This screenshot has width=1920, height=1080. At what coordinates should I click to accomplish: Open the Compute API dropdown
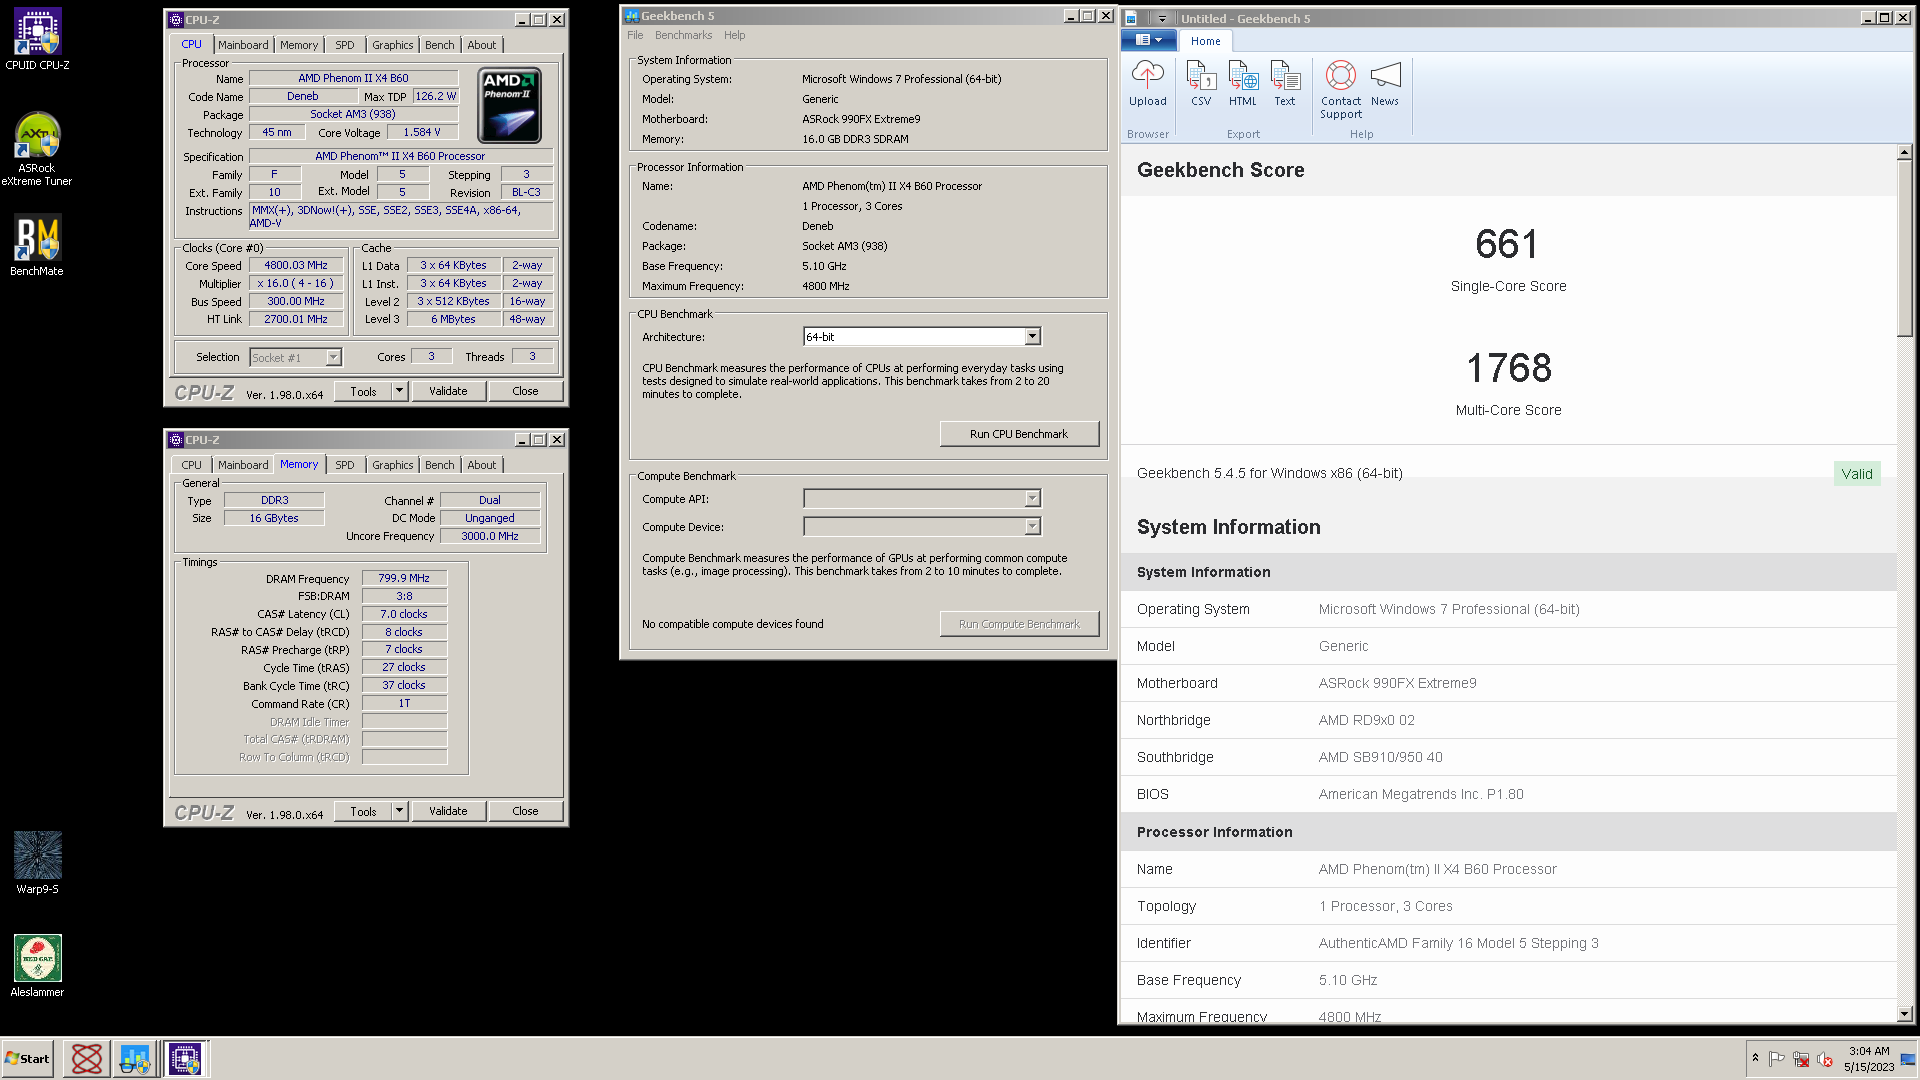click(x=1032, y=498)
